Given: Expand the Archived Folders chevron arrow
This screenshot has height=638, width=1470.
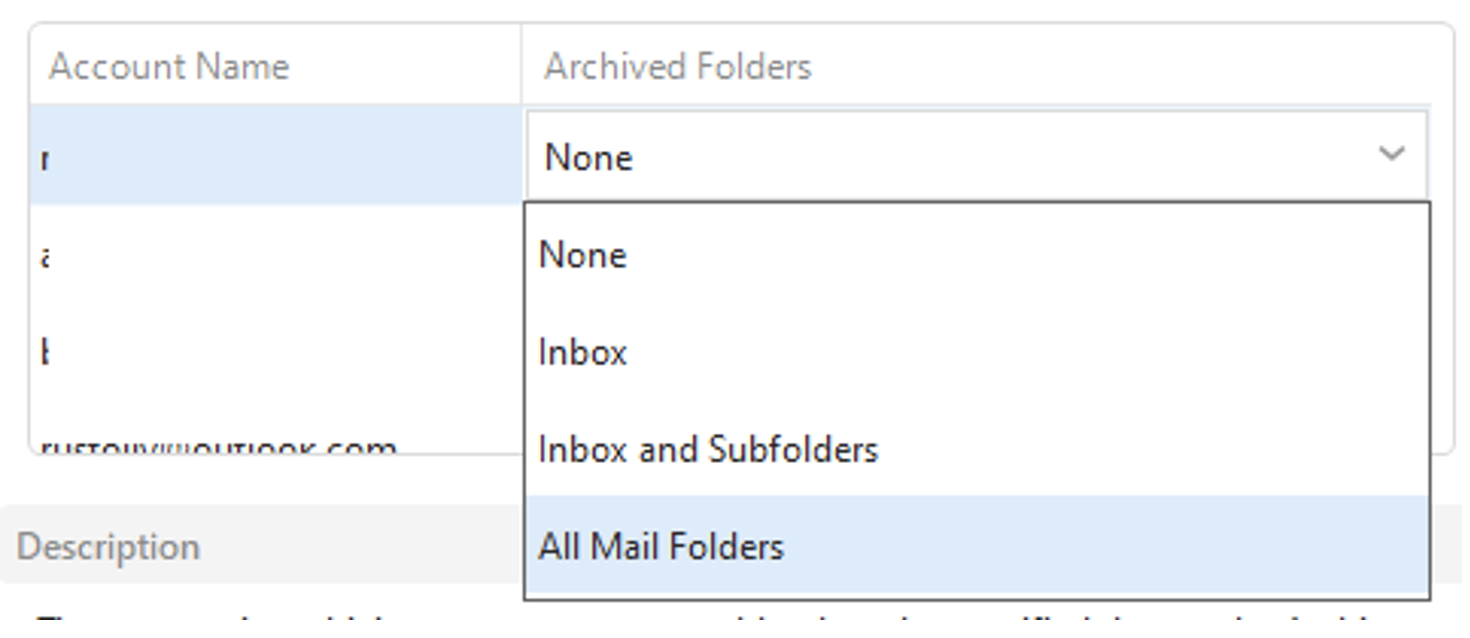Looking at the screenshot, I should click(x=1391, y=155).
